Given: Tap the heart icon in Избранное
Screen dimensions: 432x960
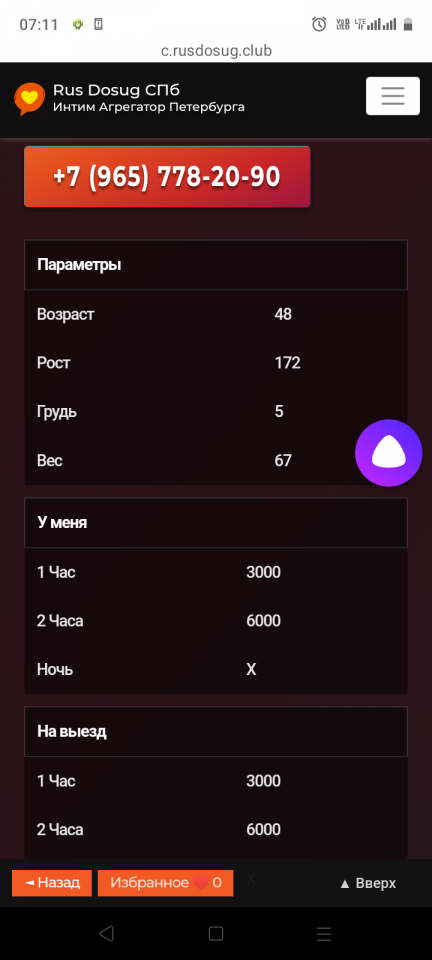Looking at the screenshot, I should (201, 883).
